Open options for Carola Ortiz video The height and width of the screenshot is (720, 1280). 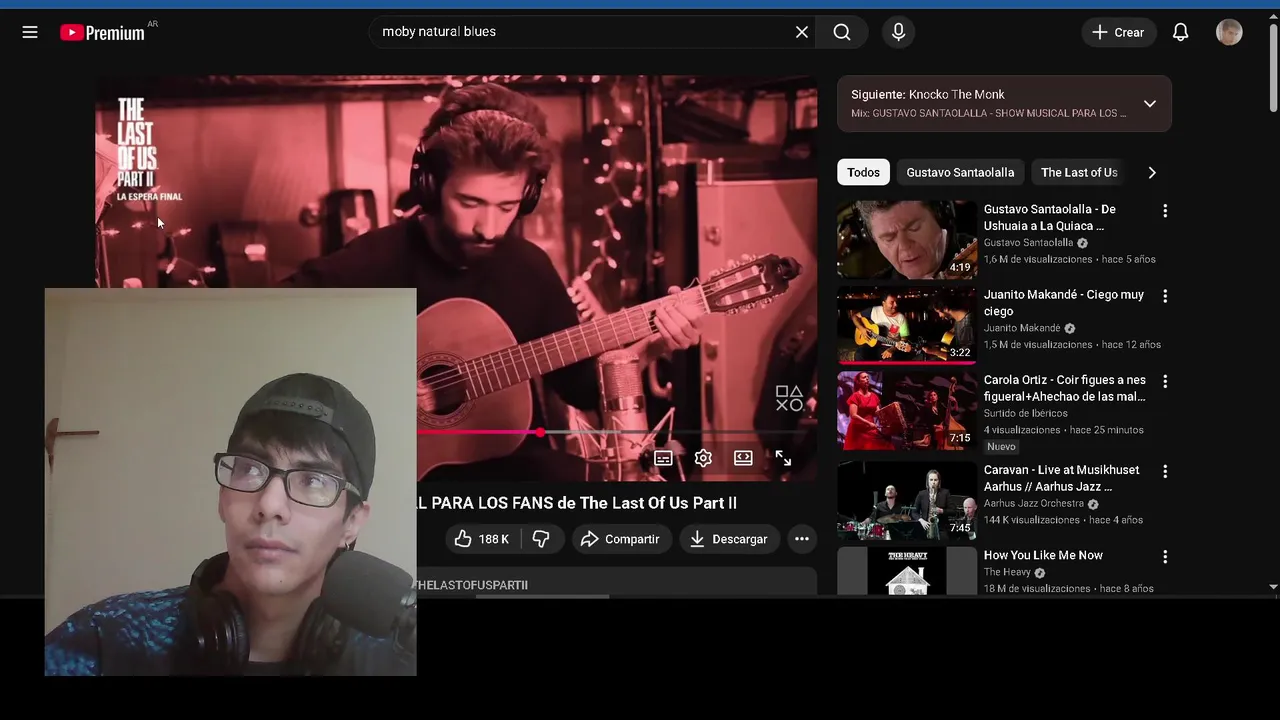tap(1164, 381)
